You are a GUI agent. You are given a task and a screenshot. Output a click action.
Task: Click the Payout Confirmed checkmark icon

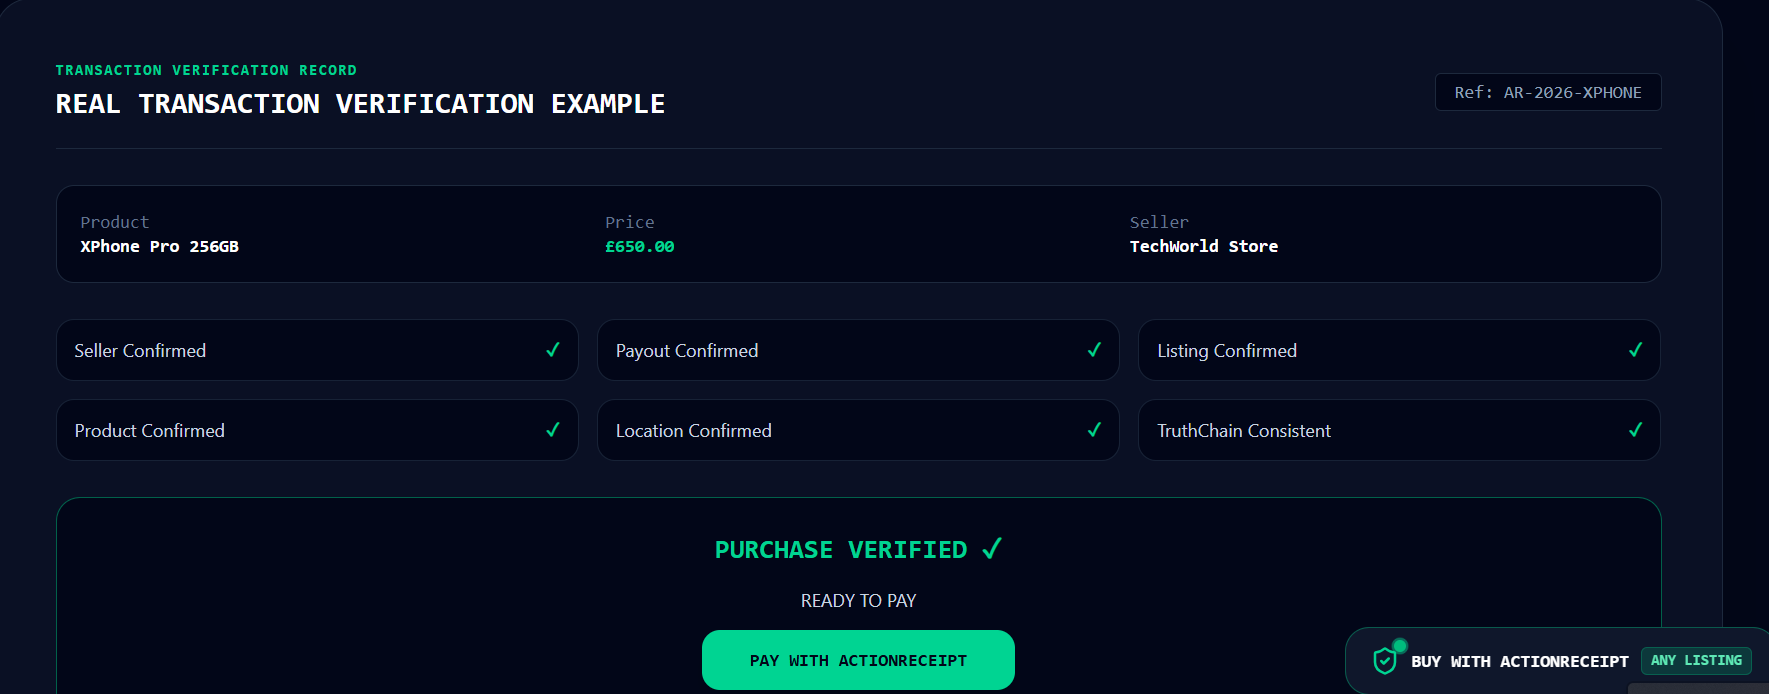[x=1094, y=350]
